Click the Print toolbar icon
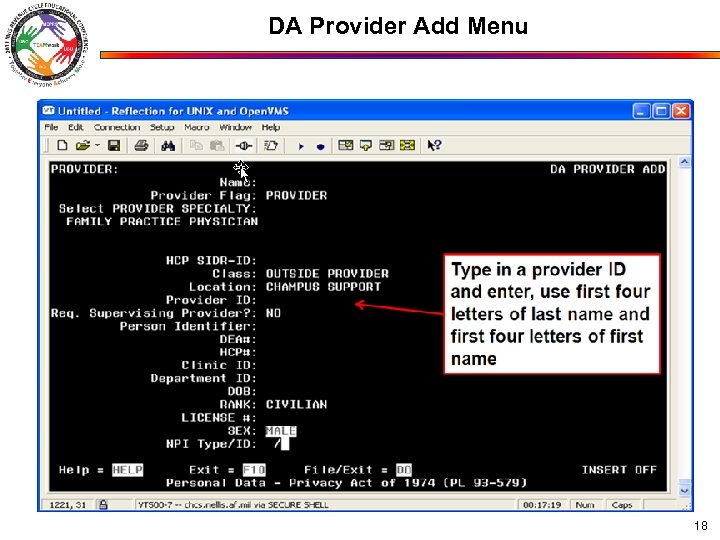 click(x=141, y=146)
